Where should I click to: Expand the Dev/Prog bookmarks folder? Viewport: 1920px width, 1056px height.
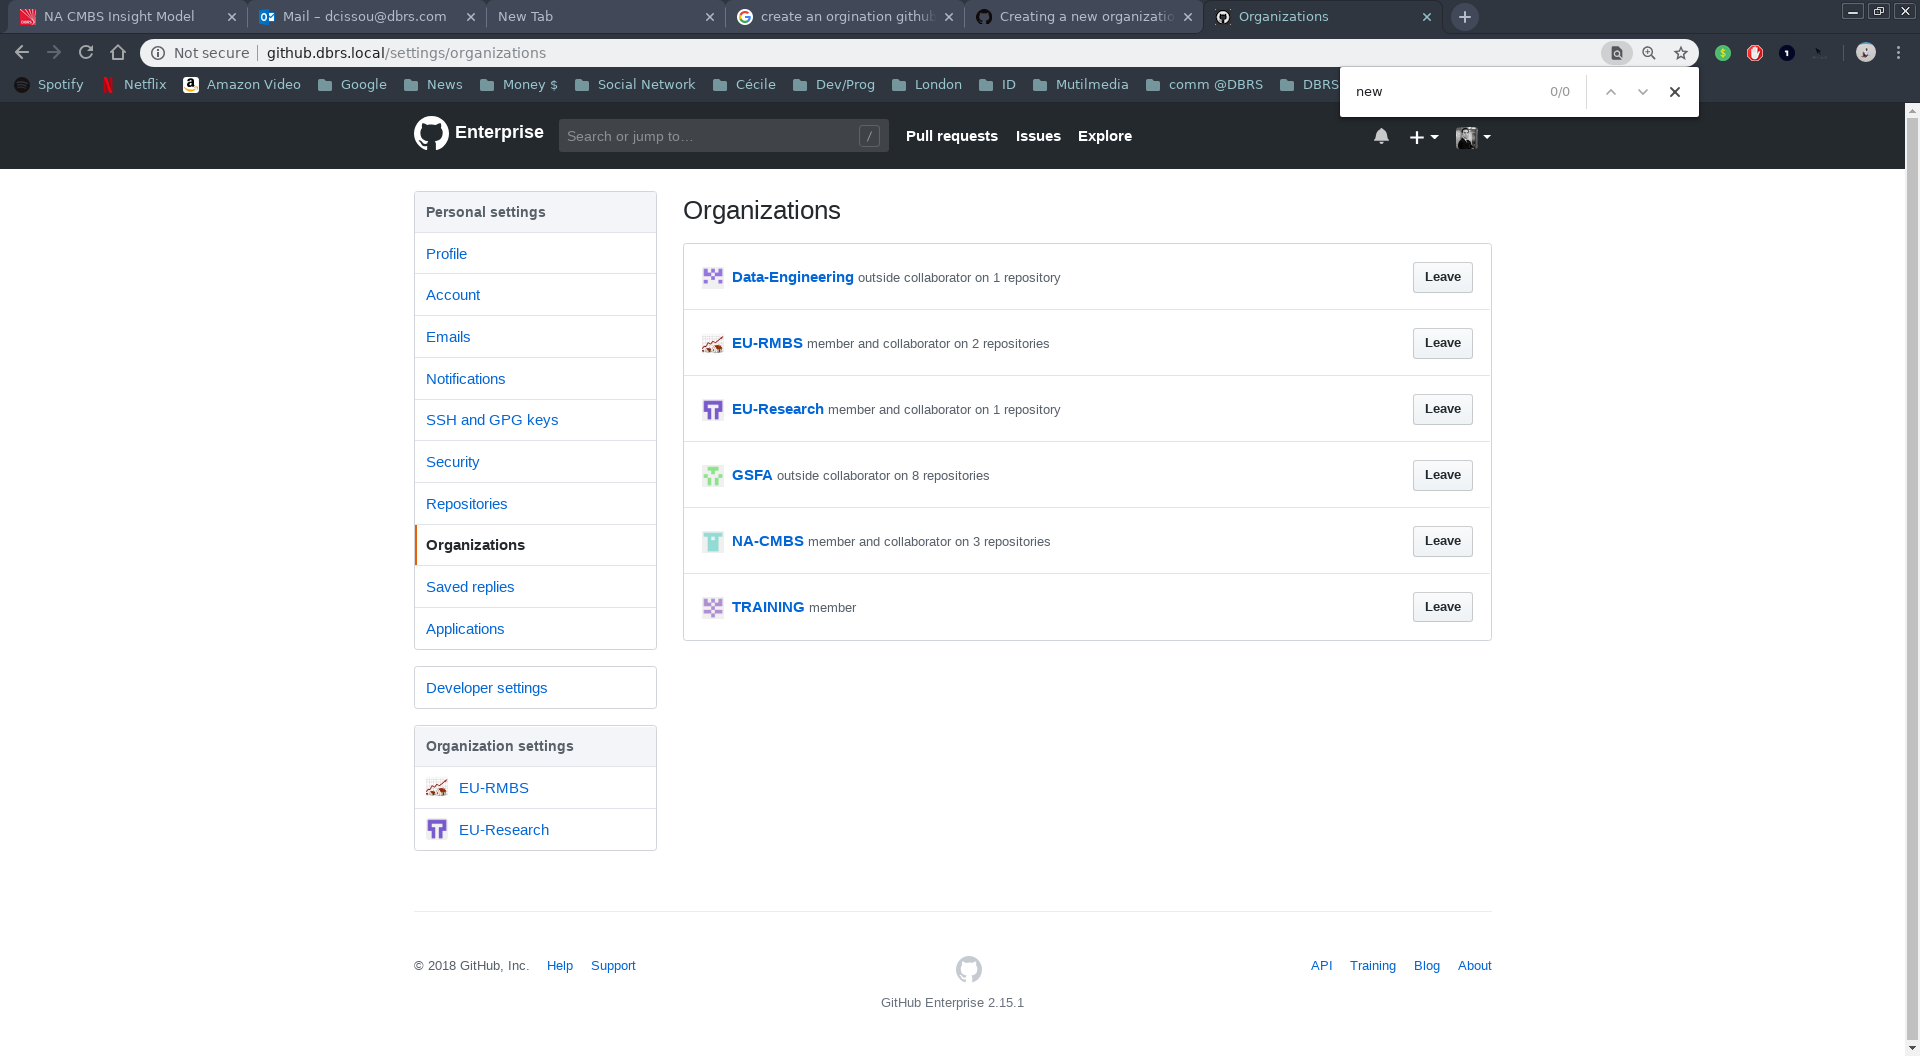point(834,85)
